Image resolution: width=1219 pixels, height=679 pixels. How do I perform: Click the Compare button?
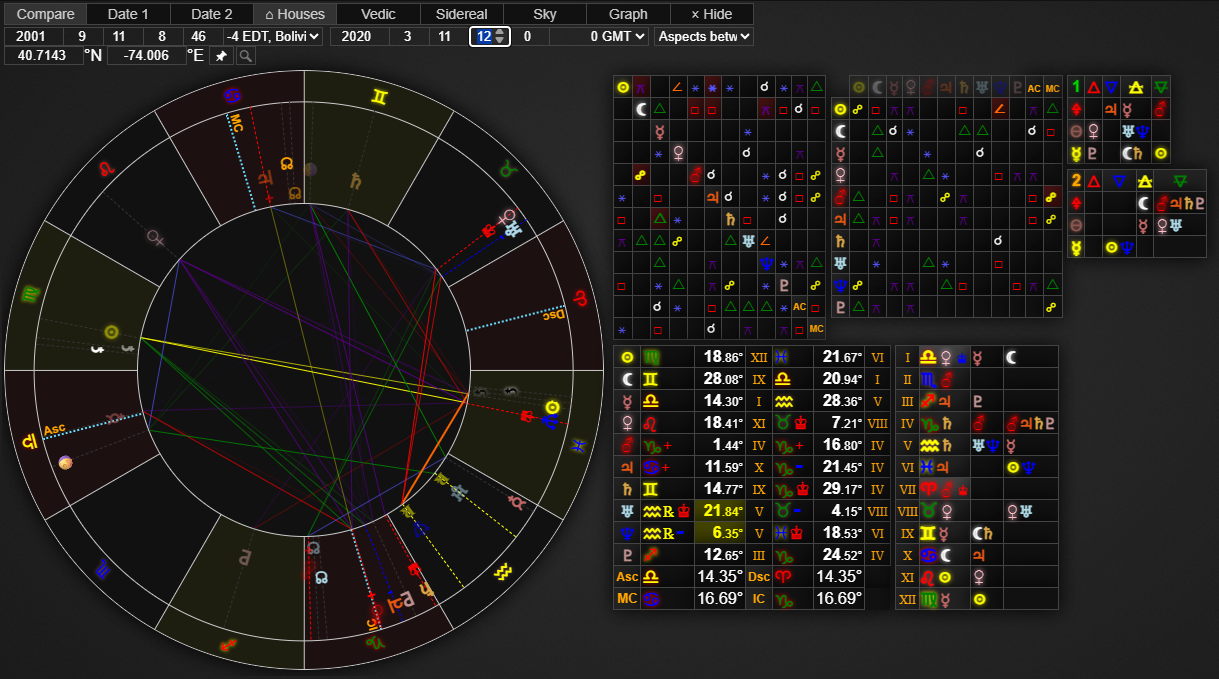[45, 14]
